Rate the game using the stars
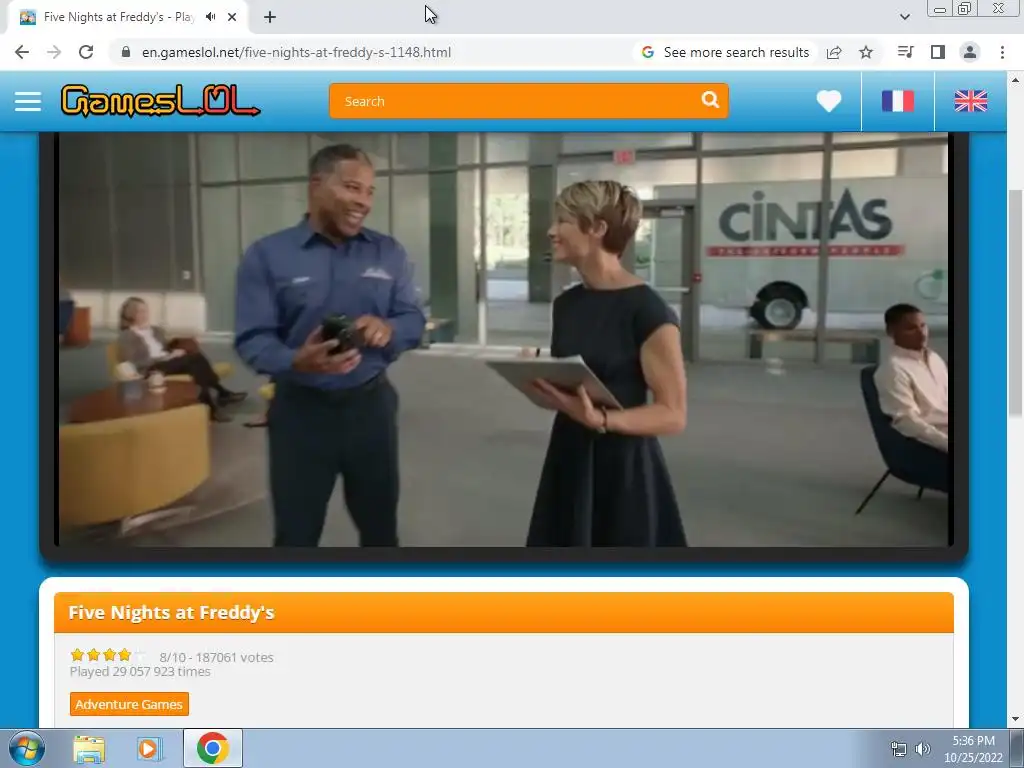This screenshot has height=768, width=1024. (x=109, y=654)
